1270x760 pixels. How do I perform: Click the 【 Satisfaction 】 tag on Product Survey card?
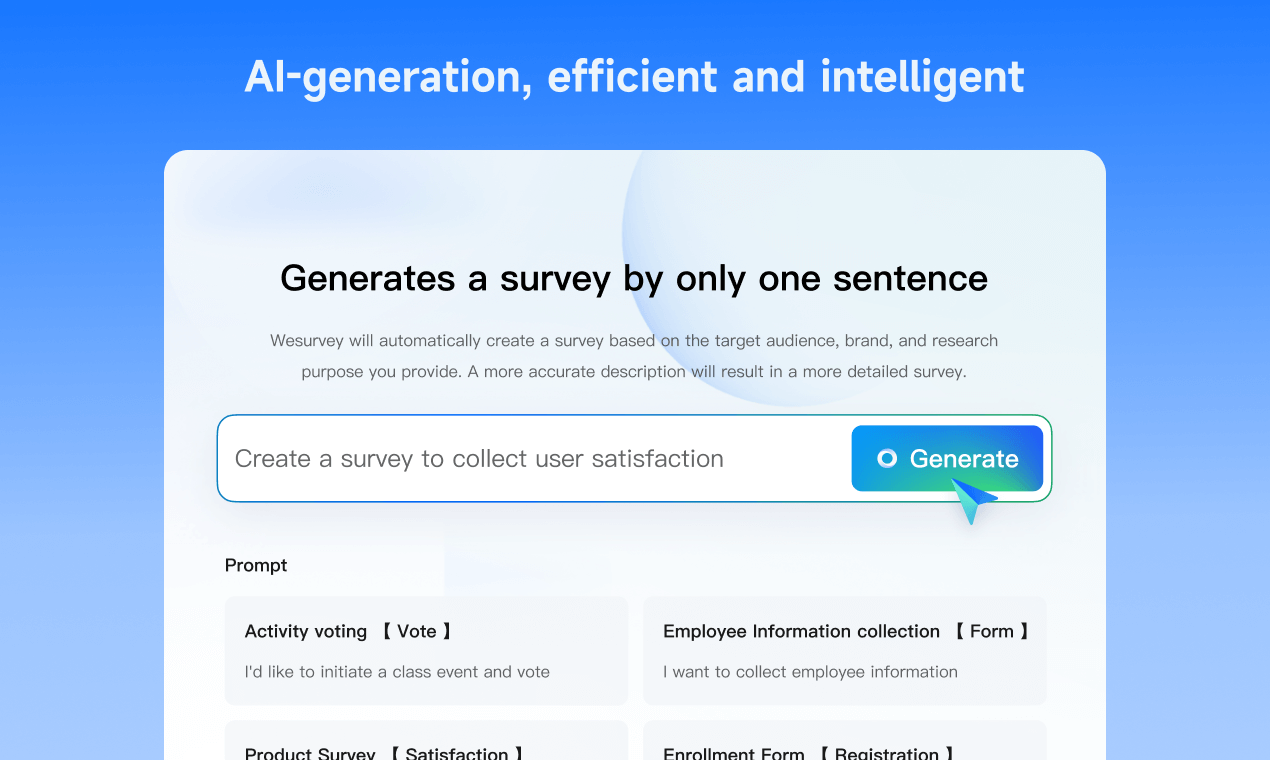click(458, 754)
